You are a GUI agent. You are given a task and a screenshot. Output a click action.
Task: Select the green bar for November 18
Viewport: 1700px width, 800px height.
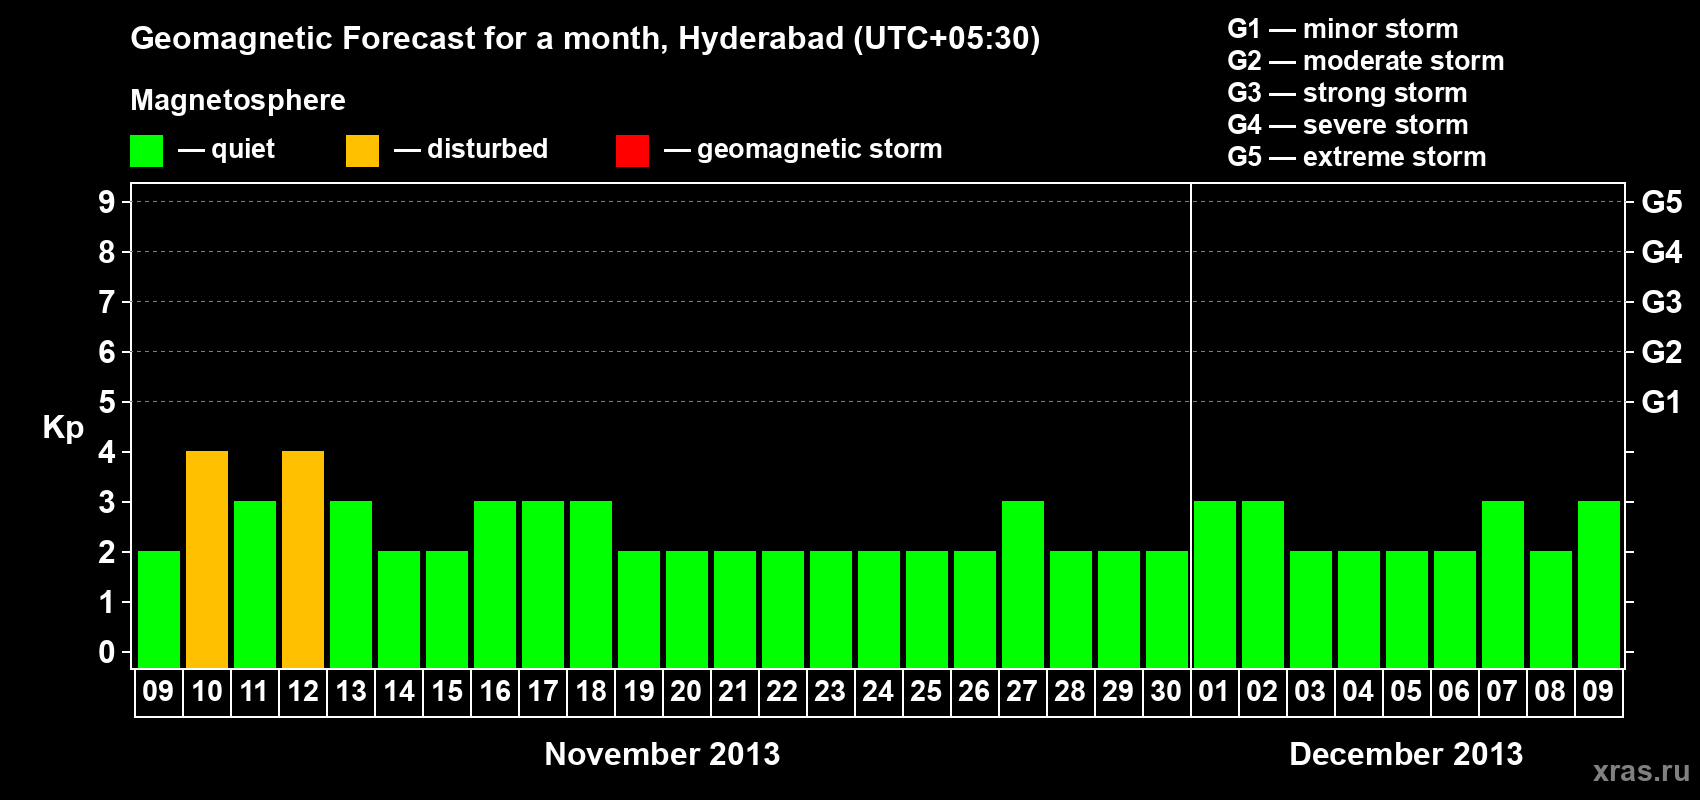[591, 585]
